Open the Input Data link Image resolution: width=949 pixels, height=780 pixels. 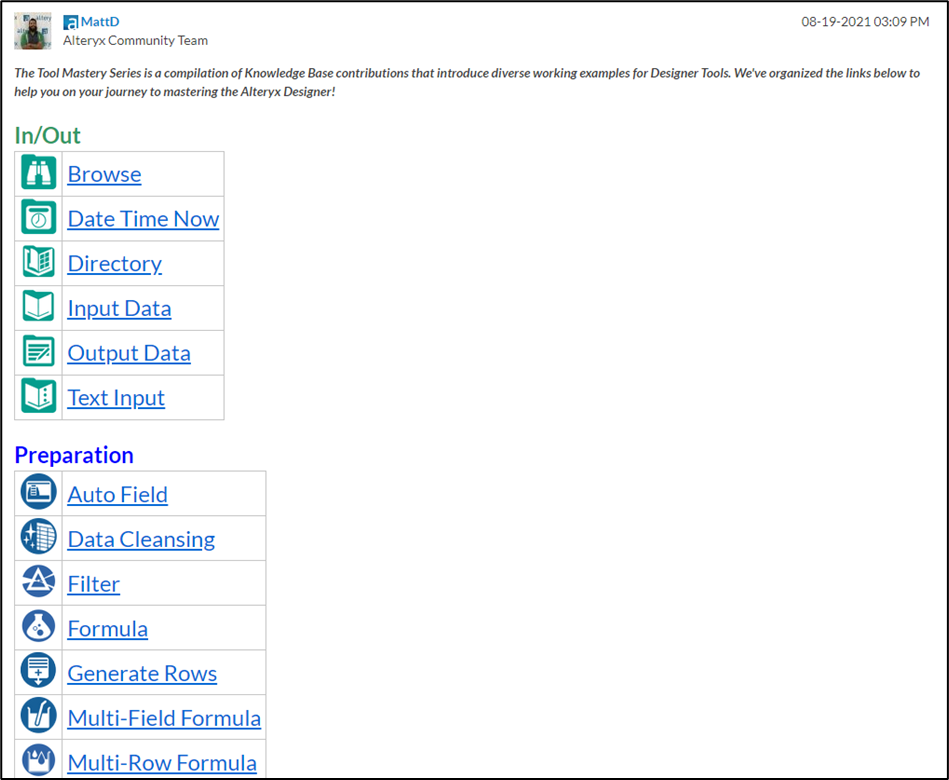click(119, 309)
